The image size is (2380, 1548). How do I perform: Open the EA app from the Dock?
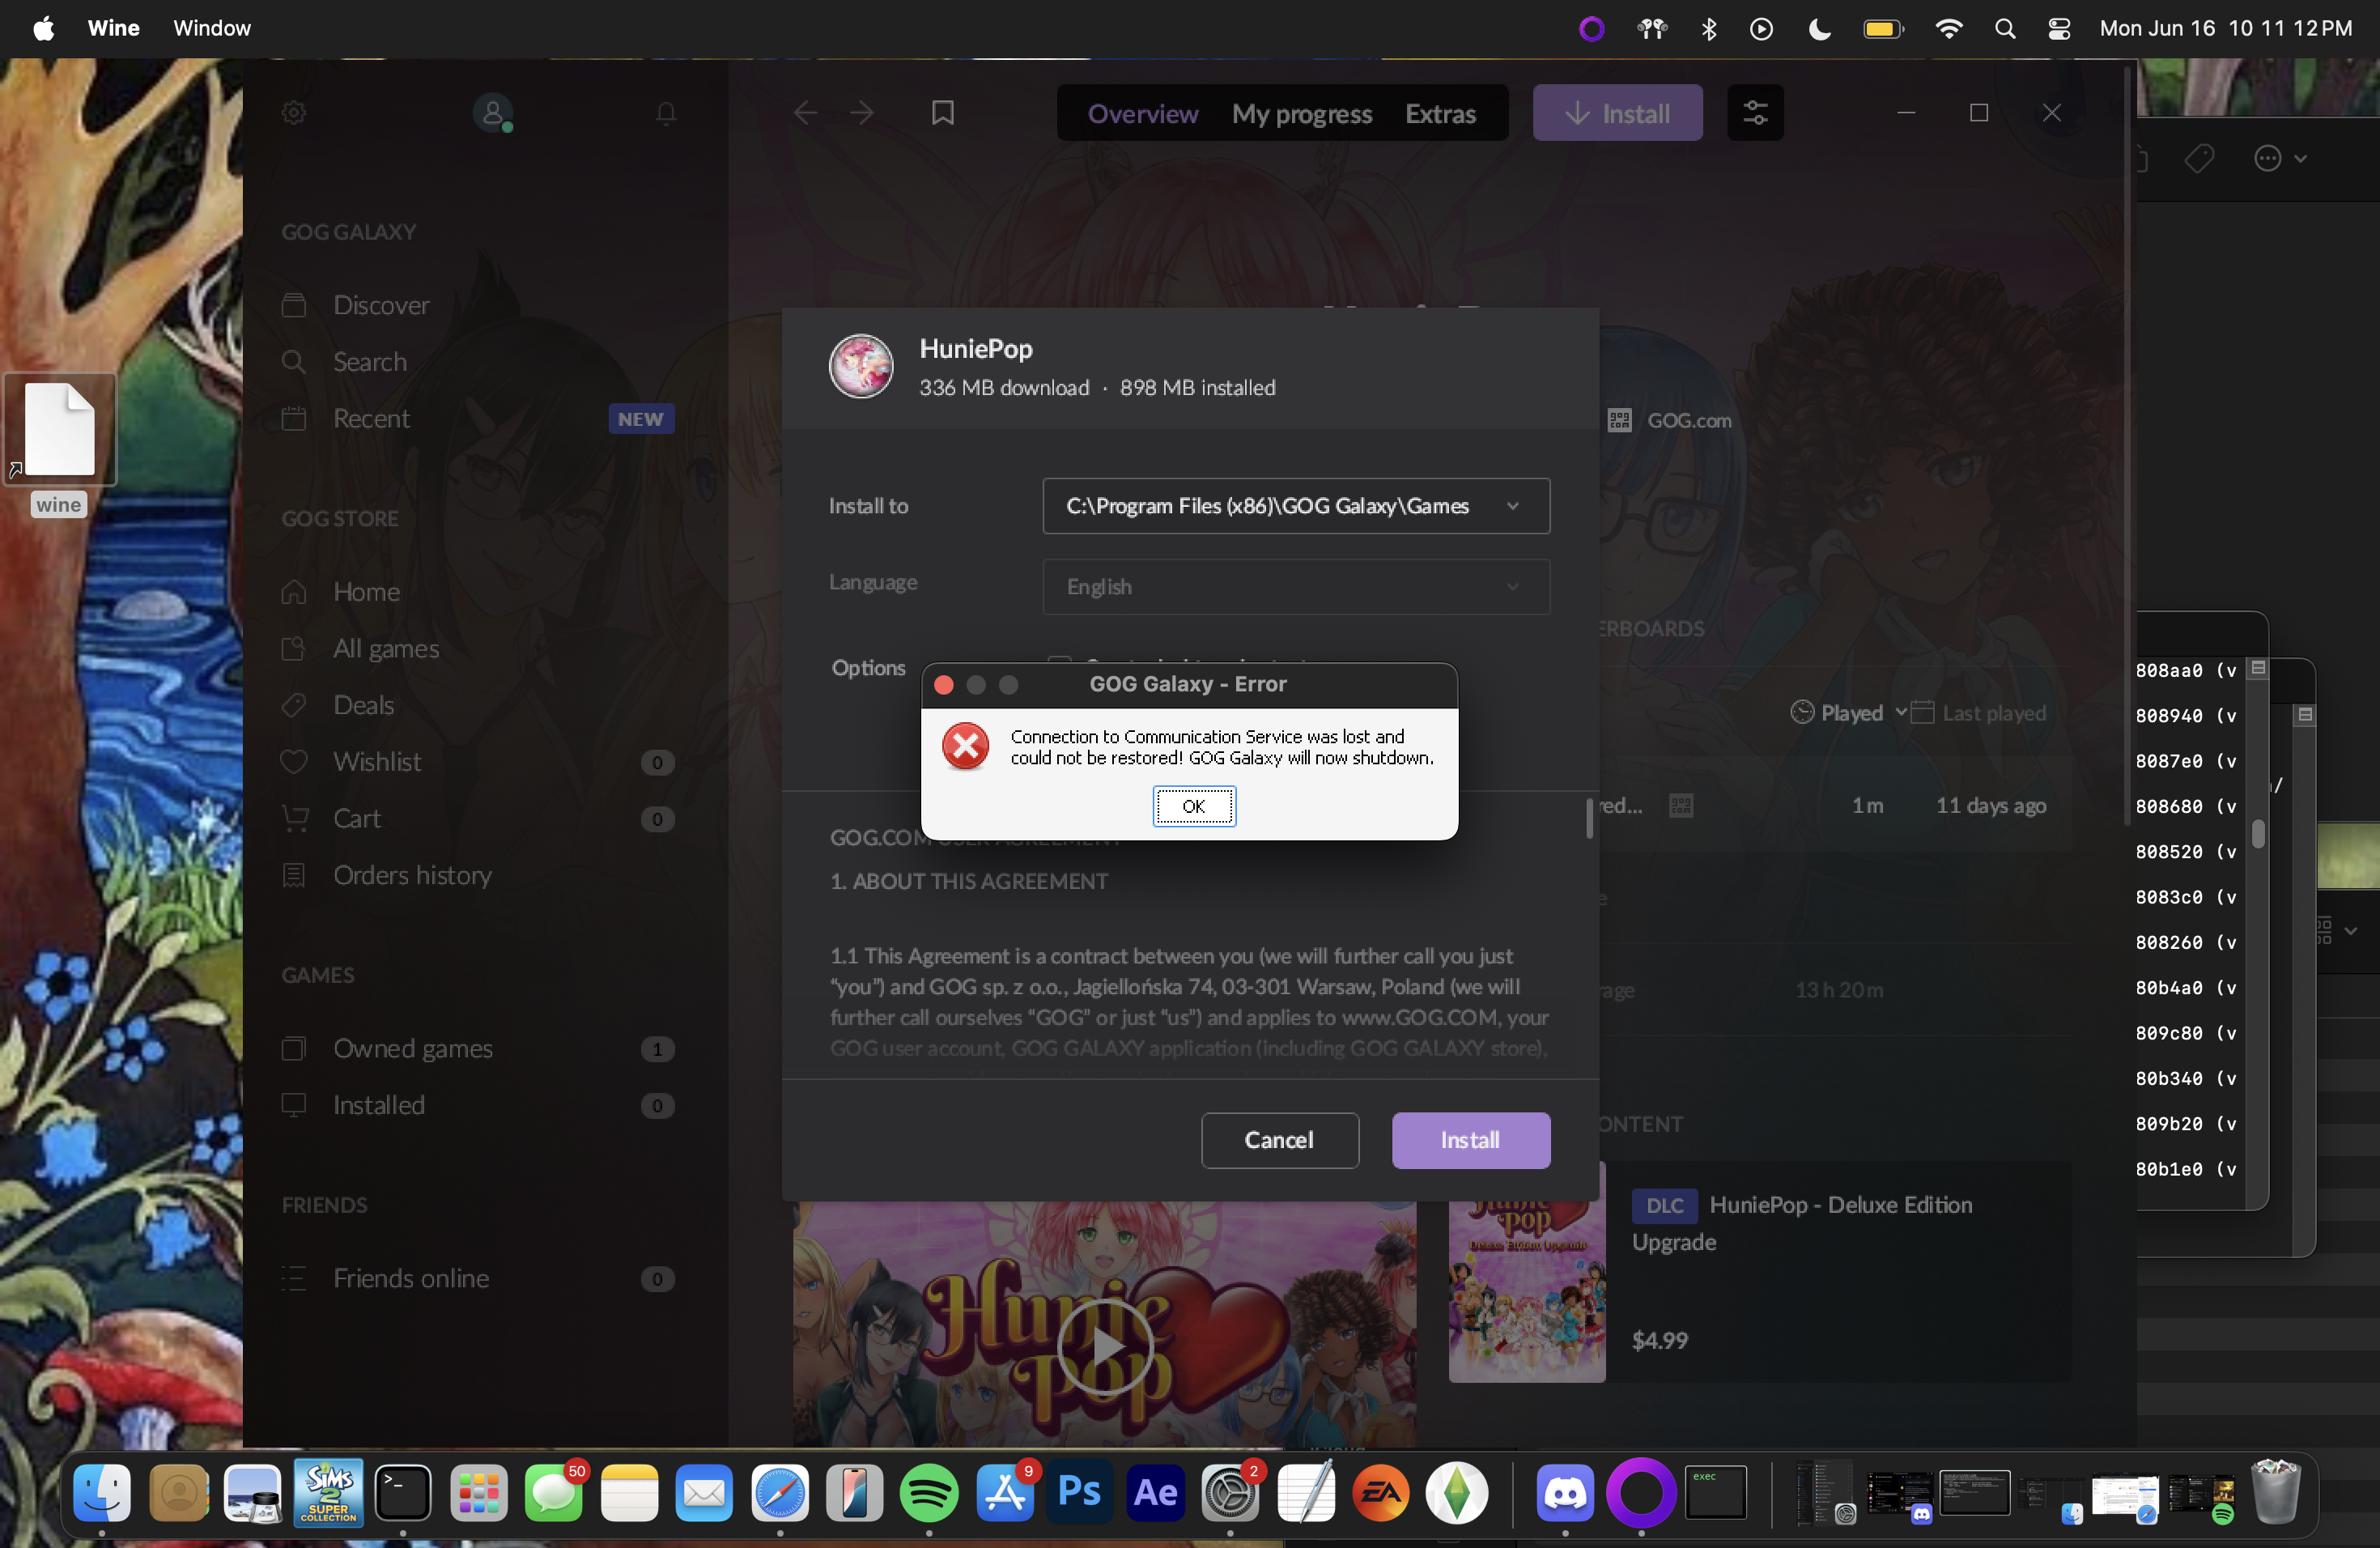[1381, 1493]
